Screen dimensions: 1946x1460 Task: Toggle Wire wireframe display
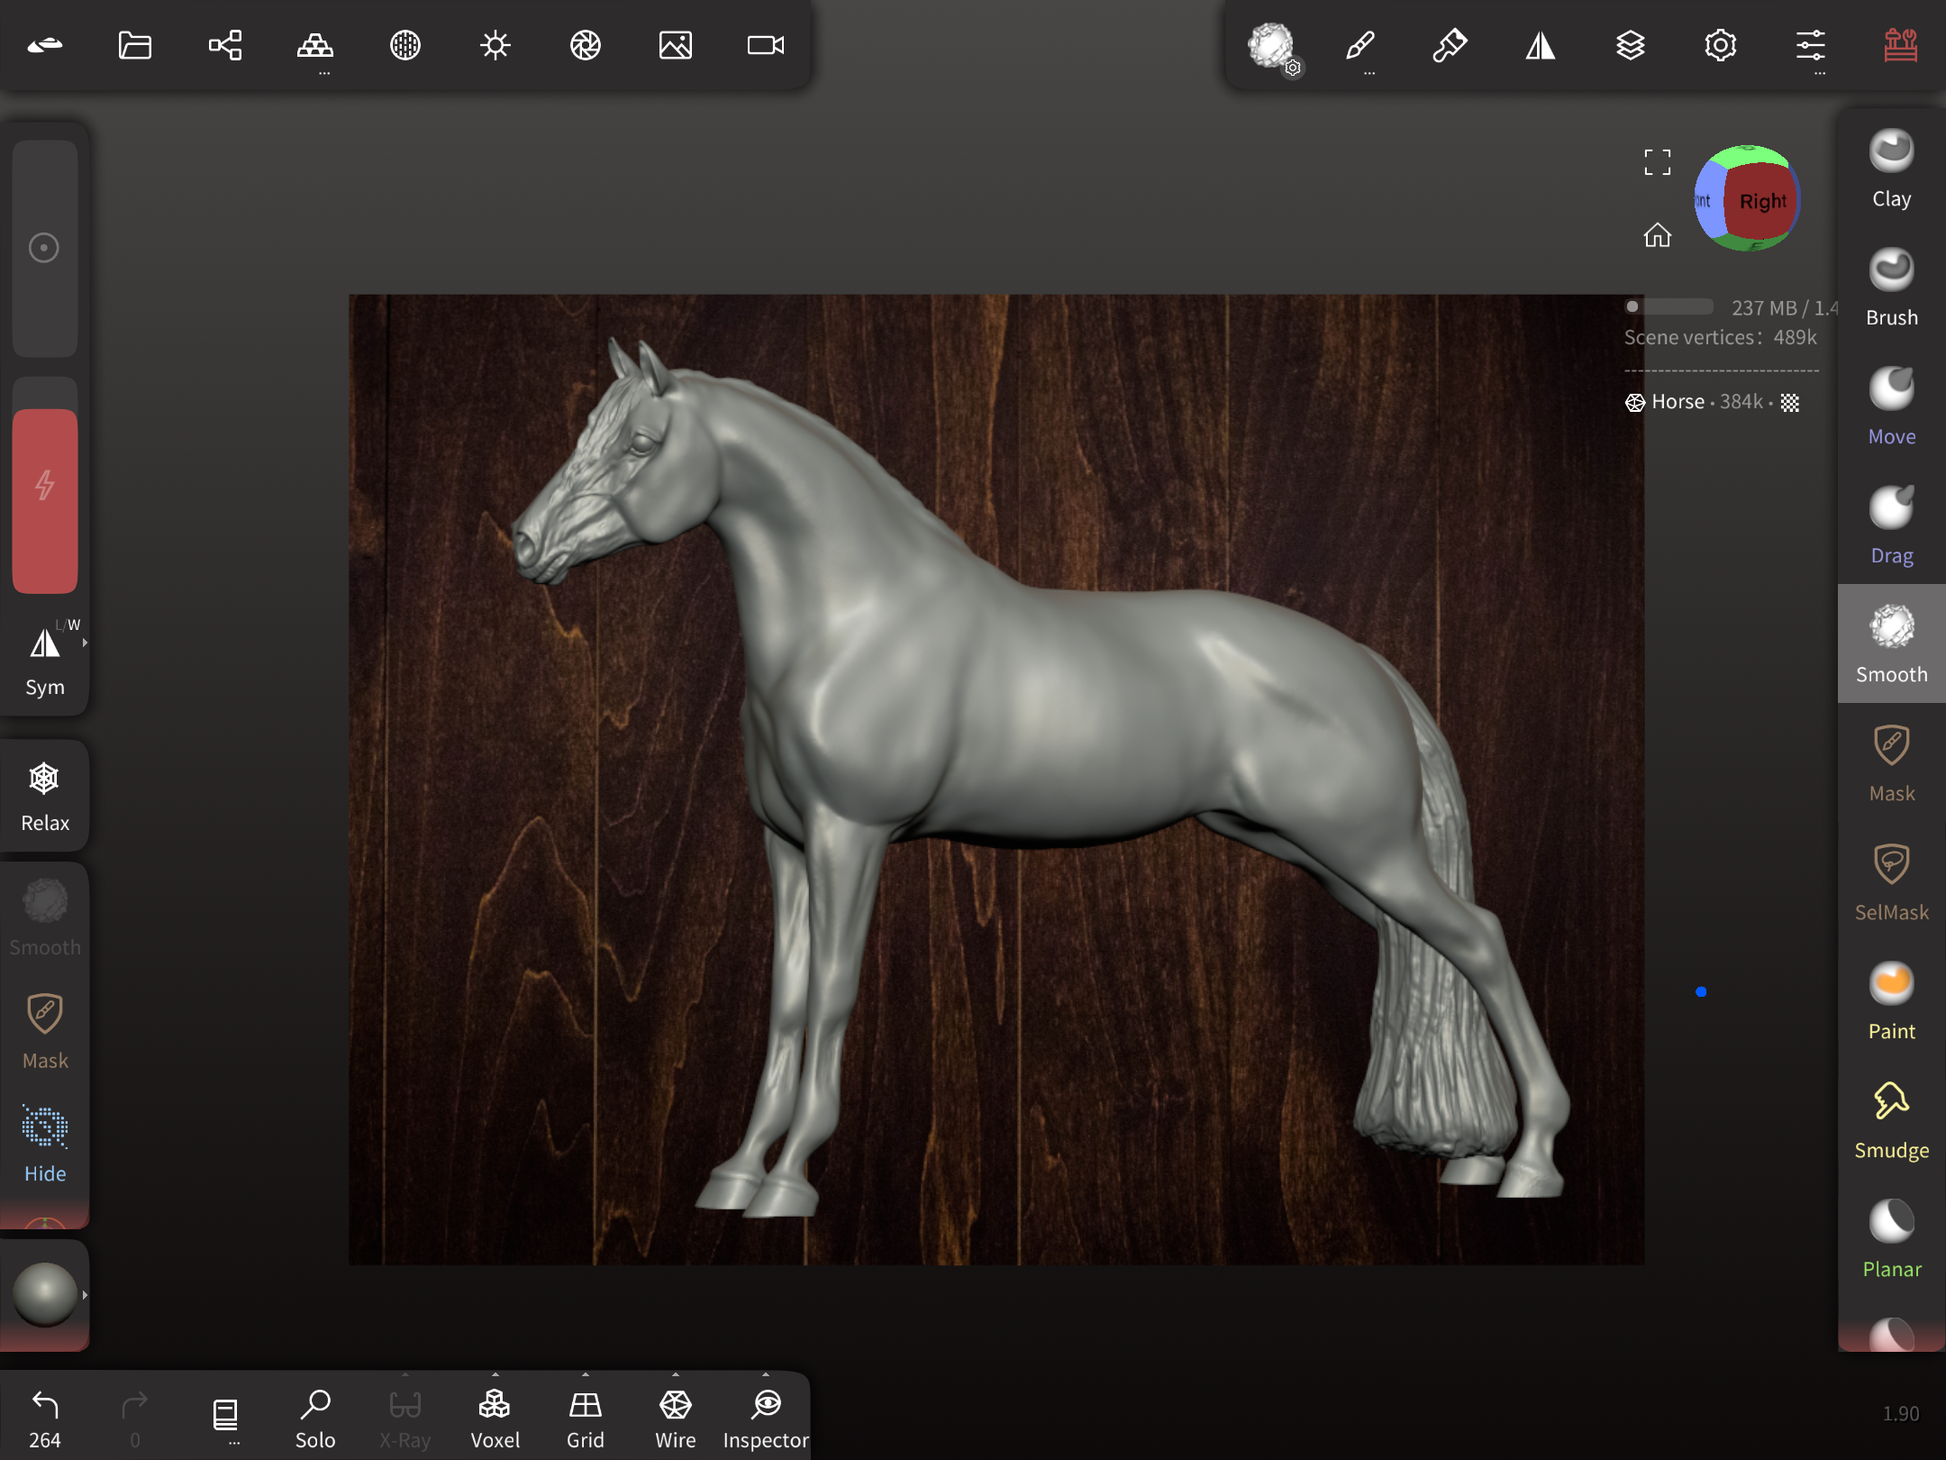(x=675, y=1417)
